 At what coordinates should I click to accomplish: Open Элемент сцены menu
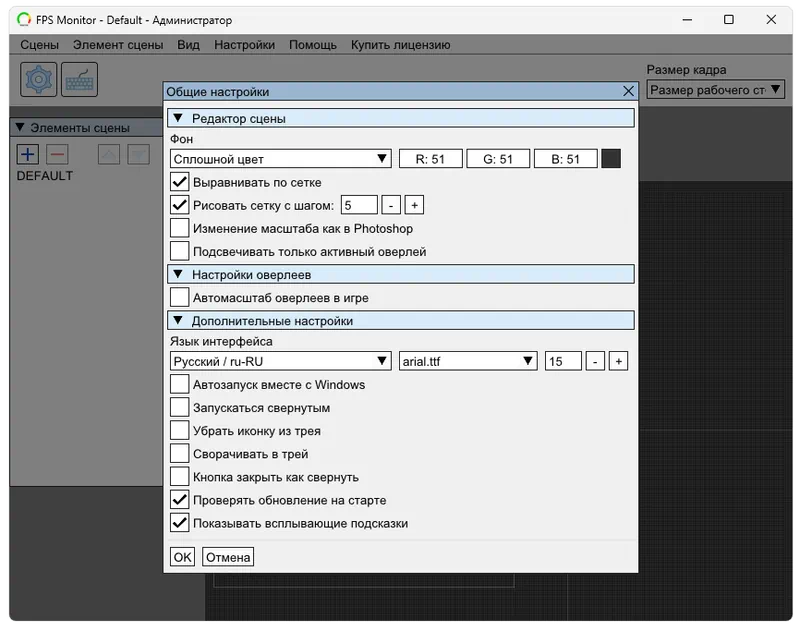[118, 45]
